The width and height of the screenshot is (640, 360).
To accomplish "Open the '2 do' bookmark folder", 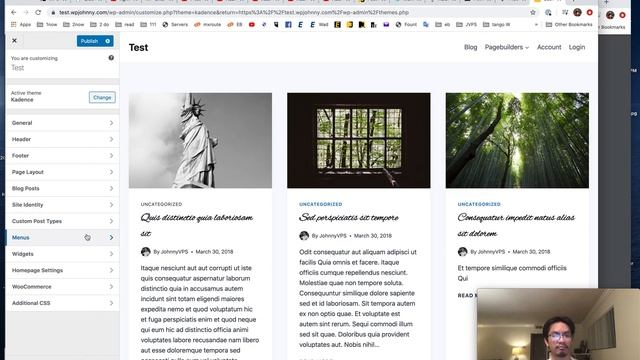I will tap(100, 24).
